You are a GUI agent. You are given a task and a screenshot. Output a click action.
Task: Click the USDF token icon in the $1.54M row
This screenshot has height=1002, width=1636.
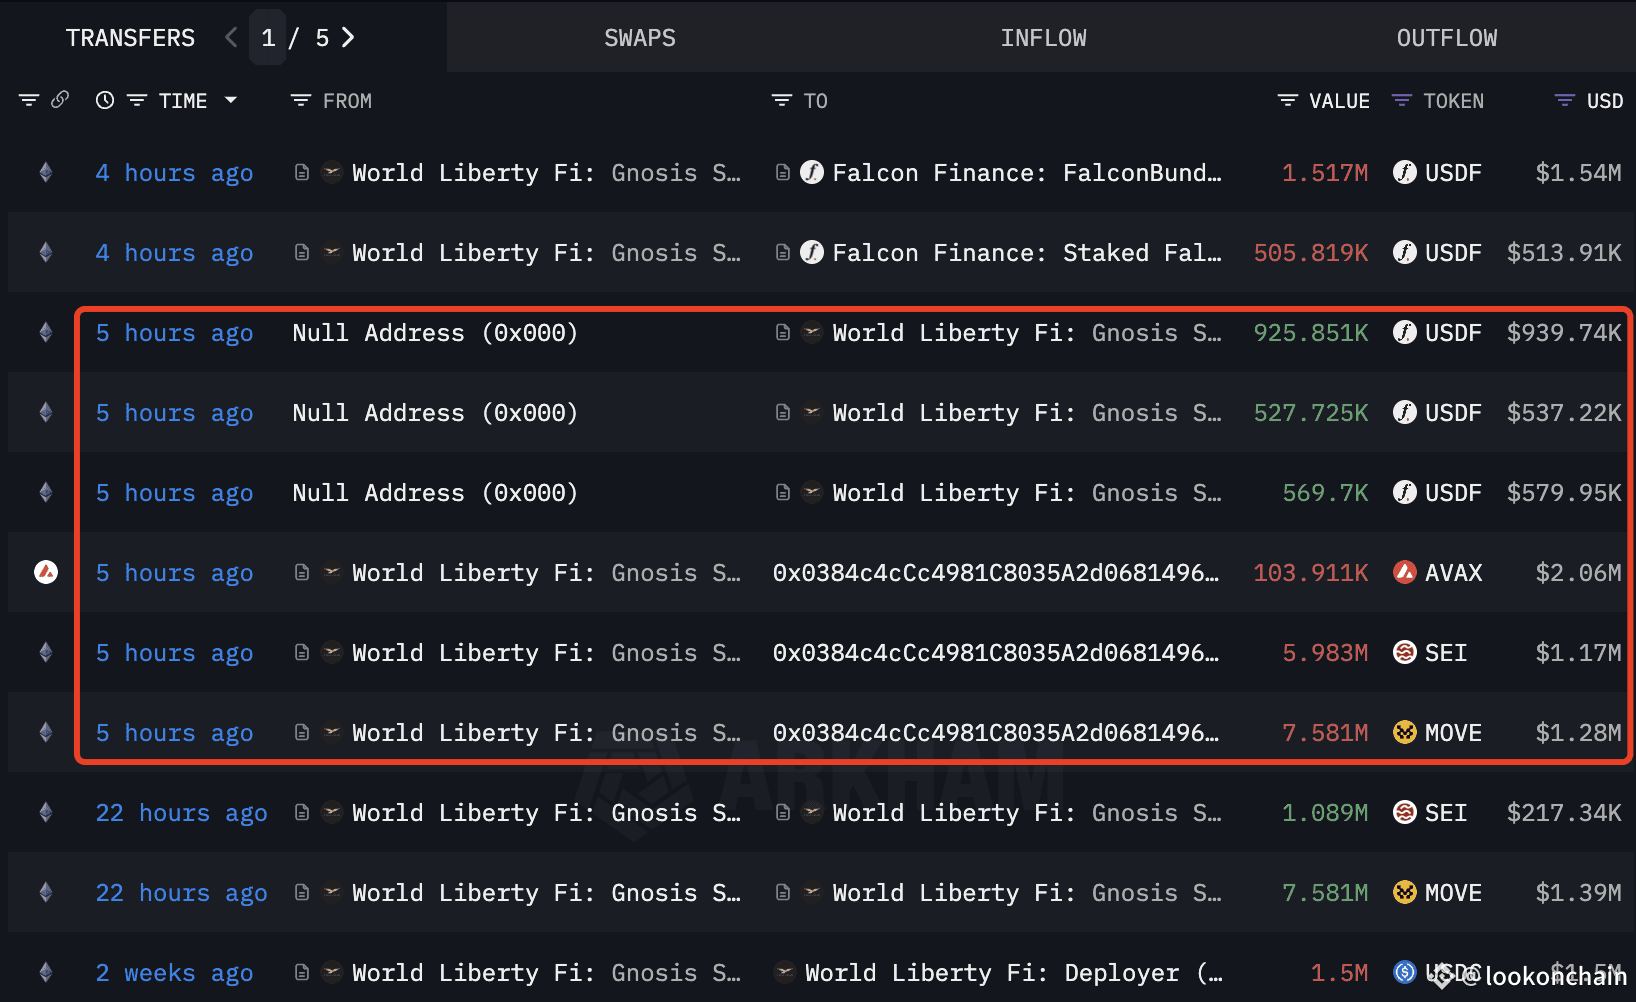pos(1405,172)
